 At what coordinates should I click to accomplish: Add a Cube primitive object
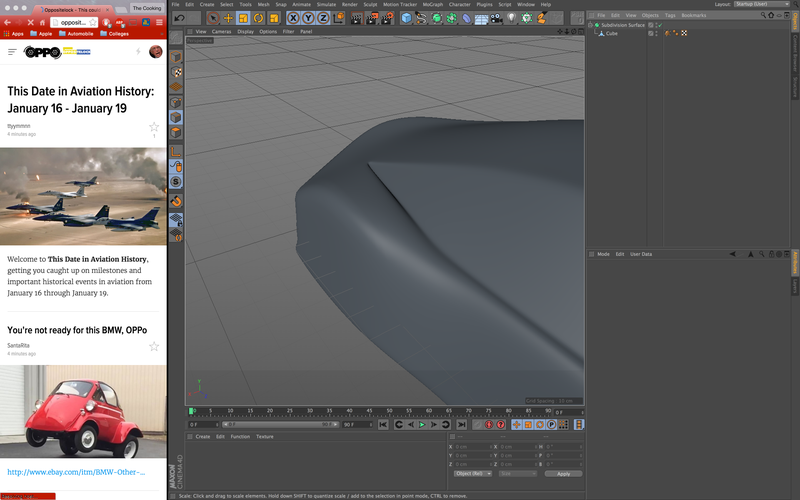tap(406, 18)
